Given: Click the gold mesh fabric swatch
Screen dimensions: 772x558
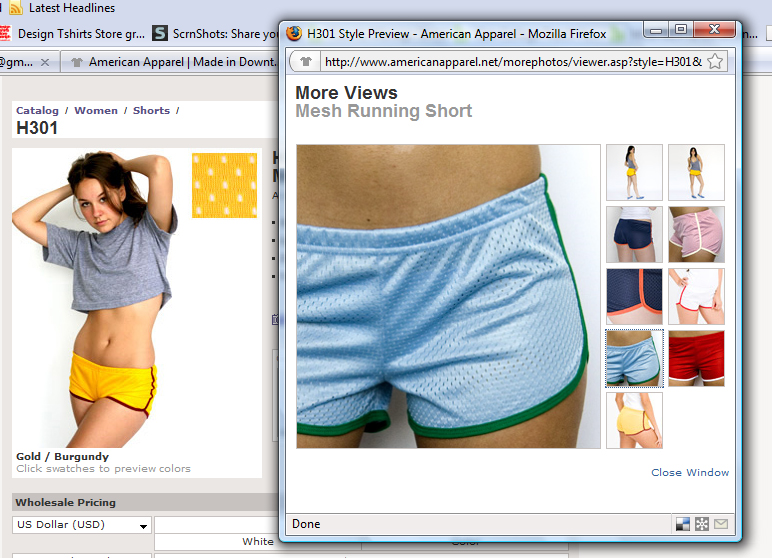Looking at the screenshot, I should coord(225,185).
